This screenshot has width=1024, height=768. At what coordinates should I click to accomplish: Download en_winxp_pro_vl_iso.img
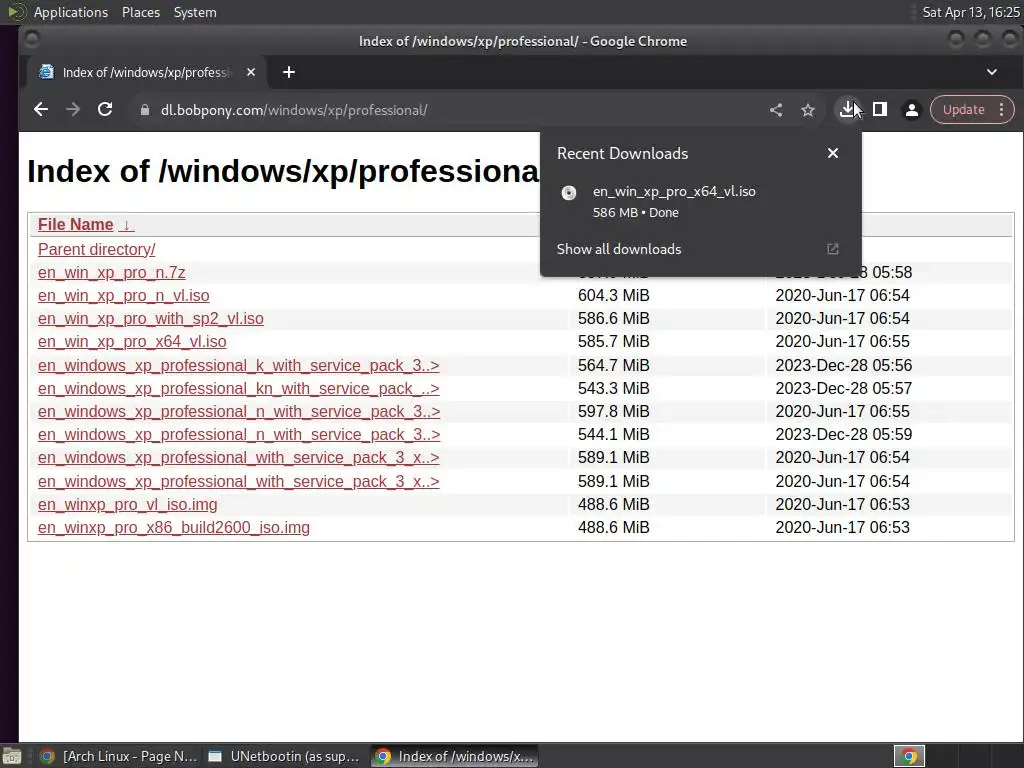(127, 505)
